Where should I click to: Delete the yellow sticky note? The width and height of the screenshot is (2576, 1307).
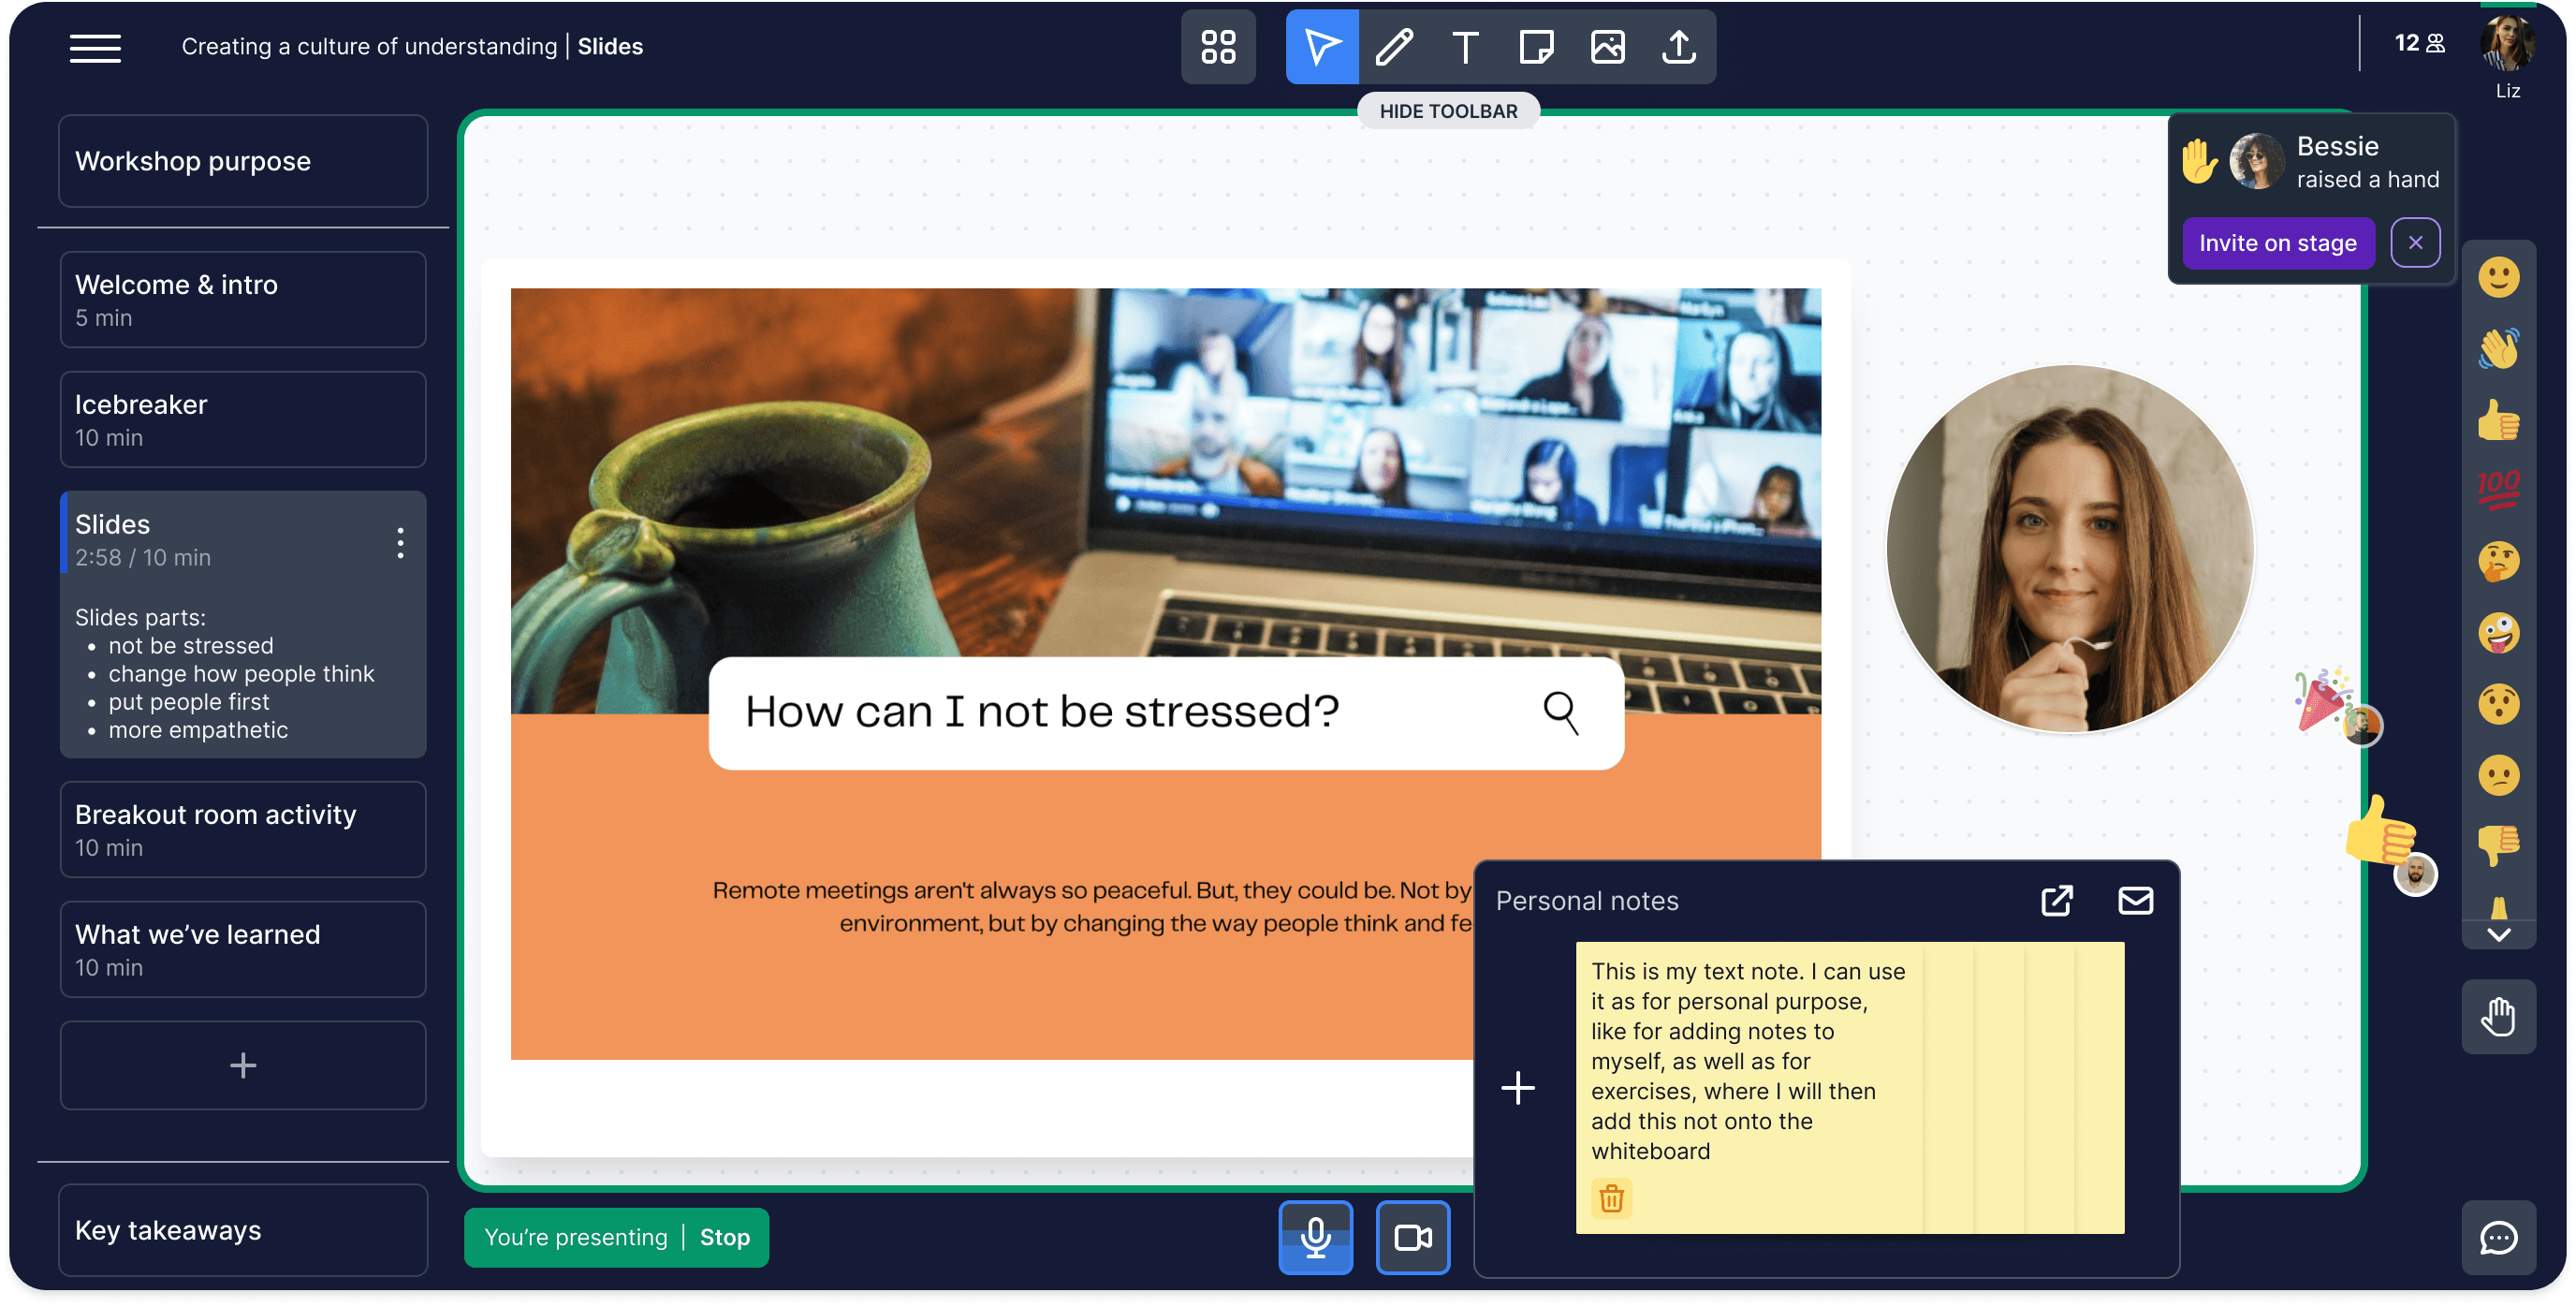1611,1197
